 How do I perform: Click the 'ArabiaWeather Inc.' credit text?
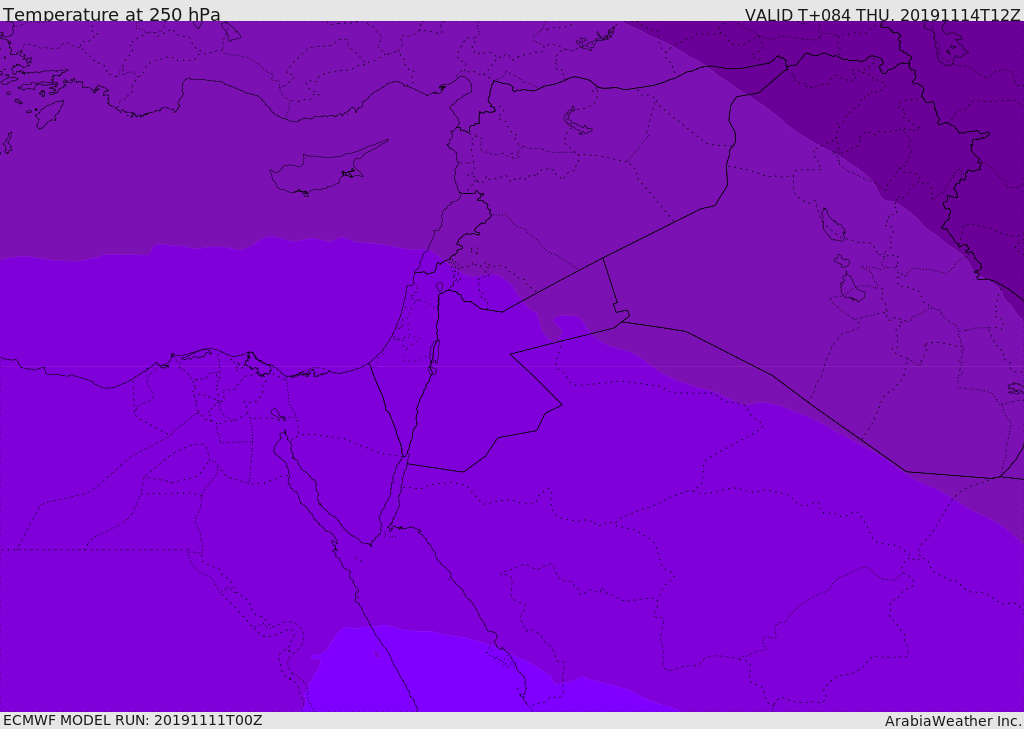point(953,721)
